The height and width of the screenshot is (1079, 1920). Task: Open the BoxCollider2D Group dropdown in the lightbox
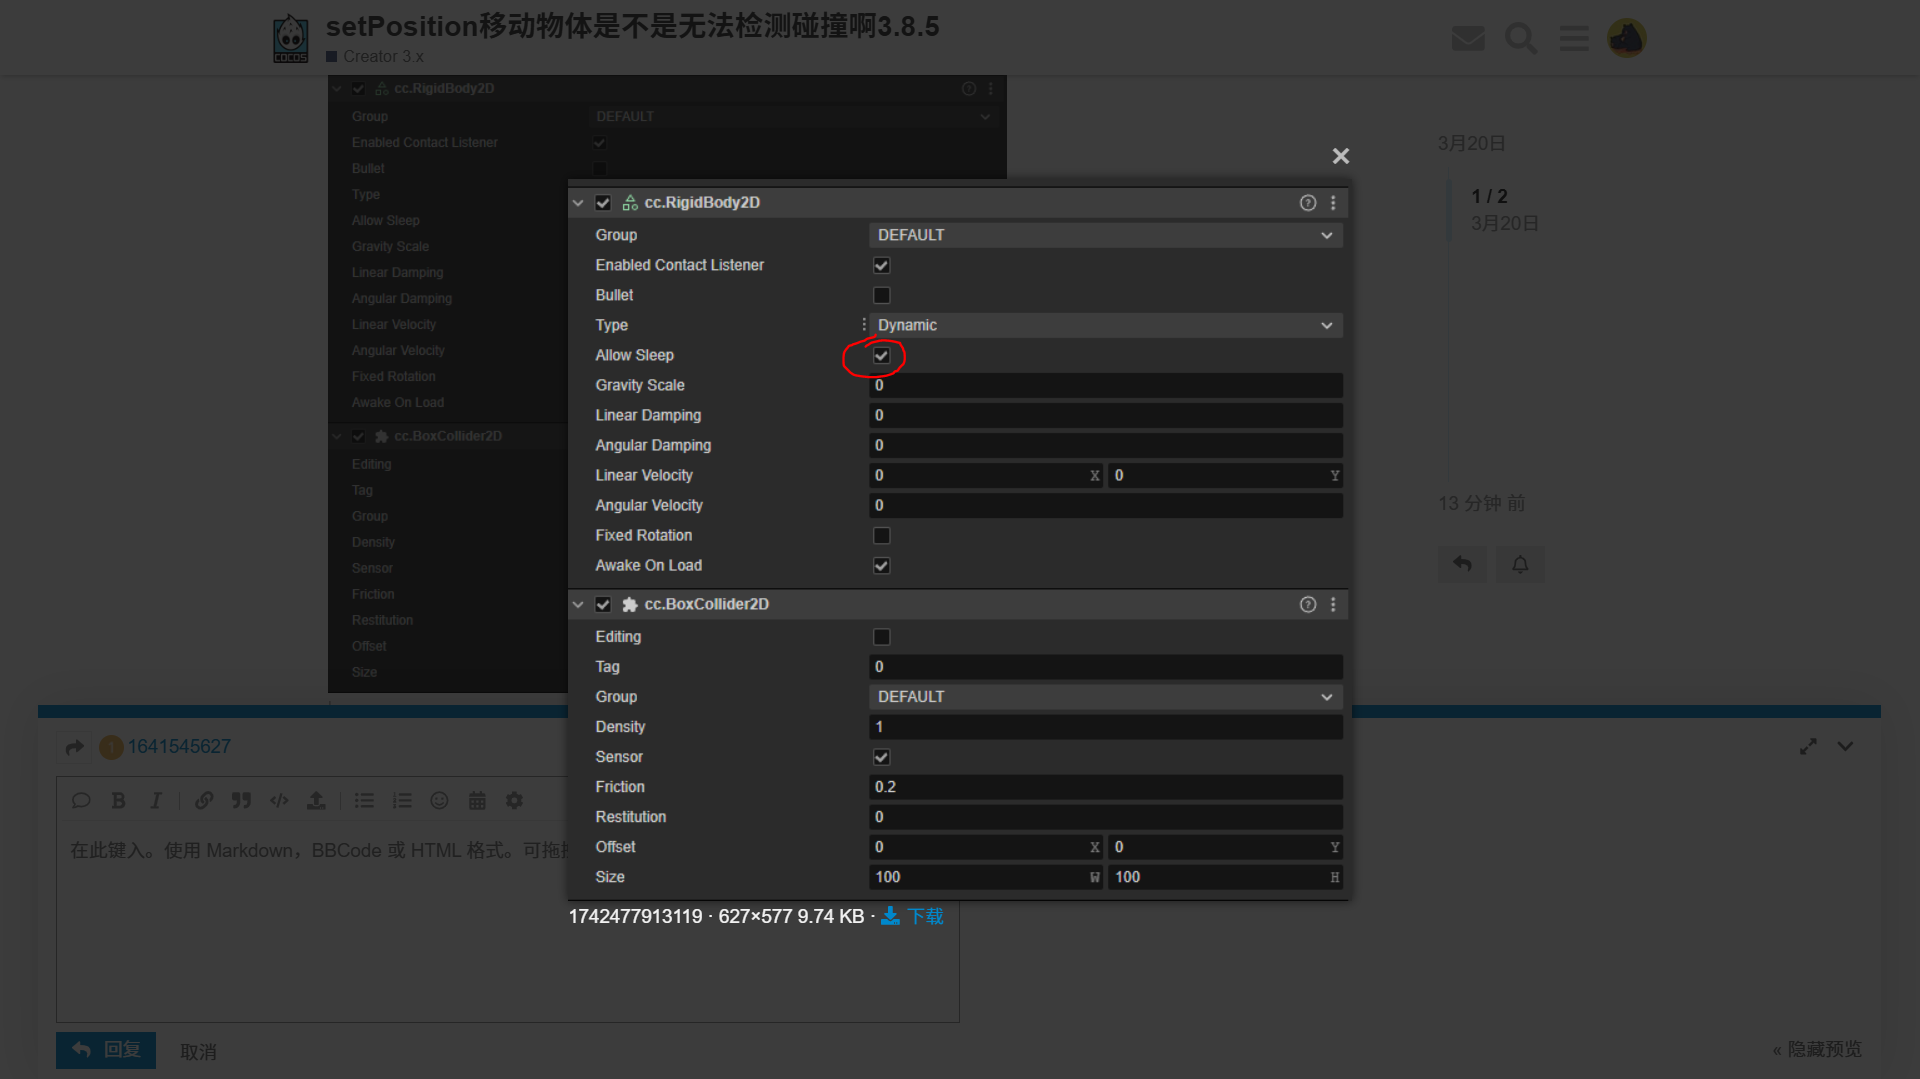[1106, 697]
